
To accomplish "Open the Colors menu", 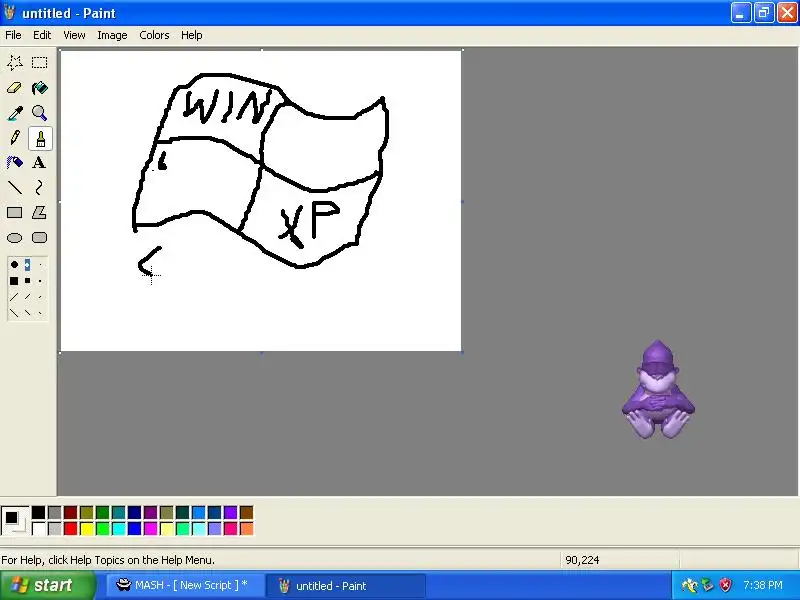I will click(x=154, y=35).
